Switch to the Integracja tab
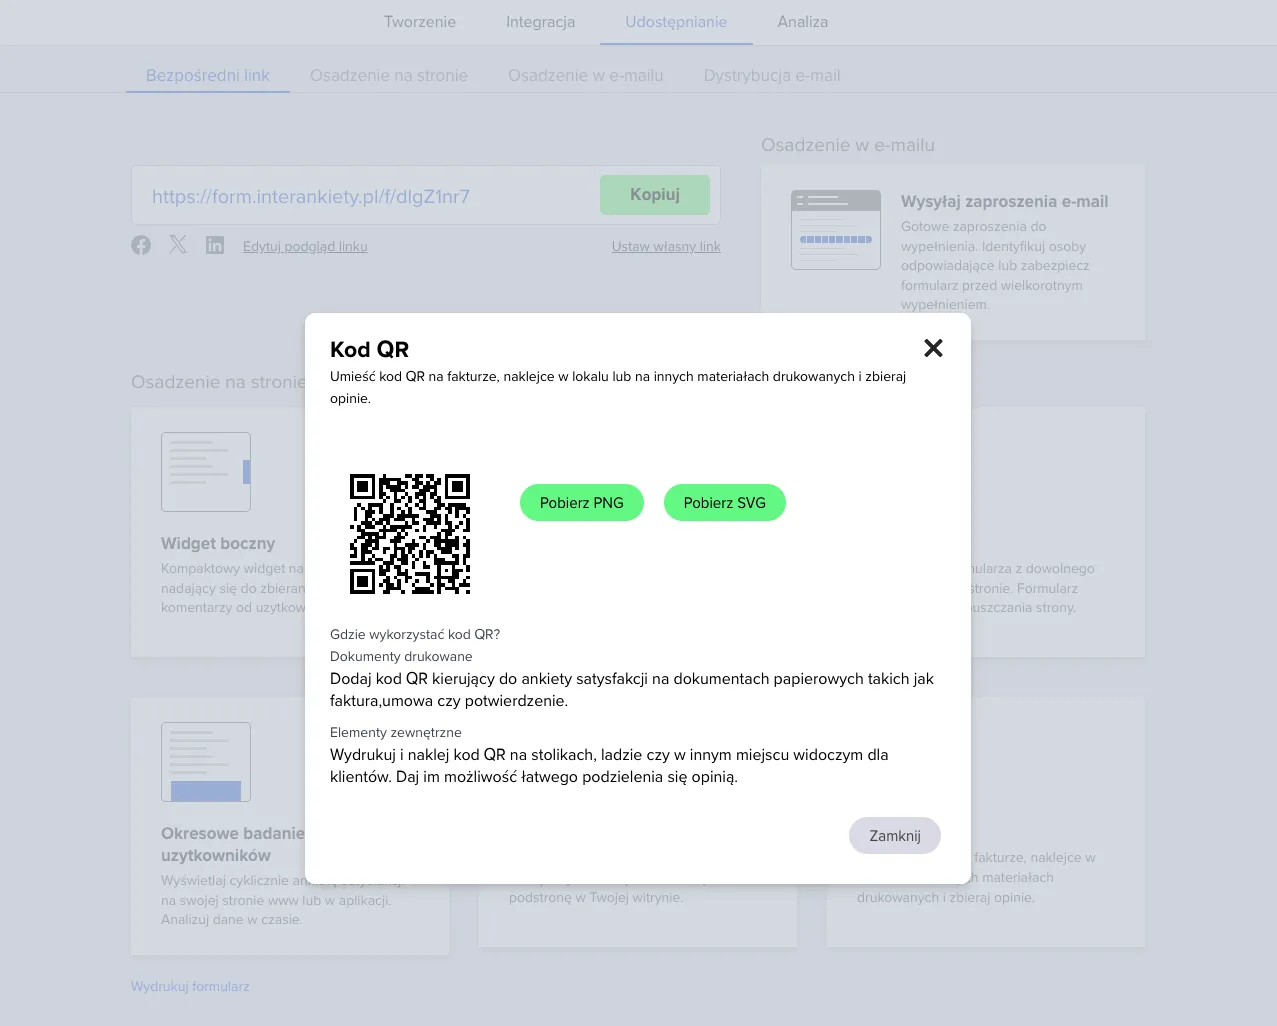Image resolution: width=1277 pixels, height=1026 pixels. (540, 22)
